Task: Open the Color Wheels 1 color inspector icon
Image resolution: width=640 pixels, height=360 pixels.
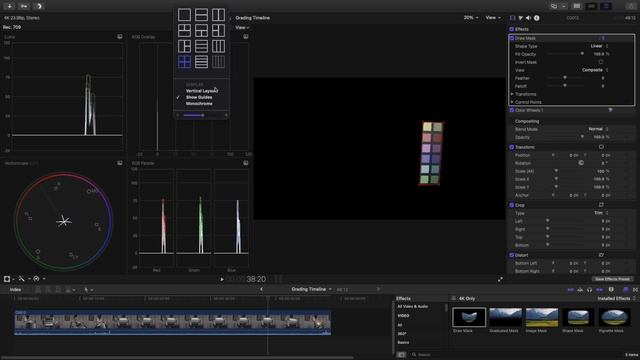Action: click(611, 110)
